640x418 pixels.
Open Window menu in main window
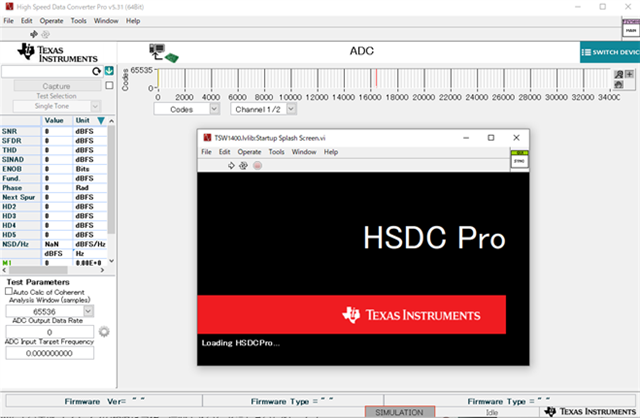pos(106,21)
